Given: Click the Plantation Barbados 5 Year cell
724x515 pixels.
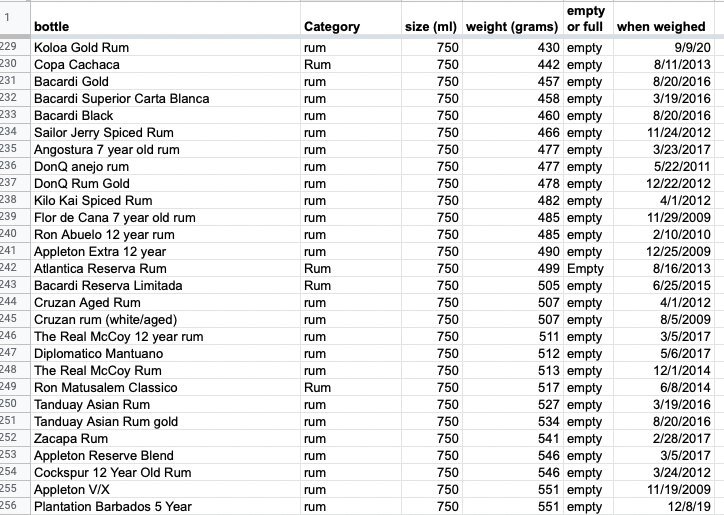Looking at the screenshot, I should pos(113,506).
